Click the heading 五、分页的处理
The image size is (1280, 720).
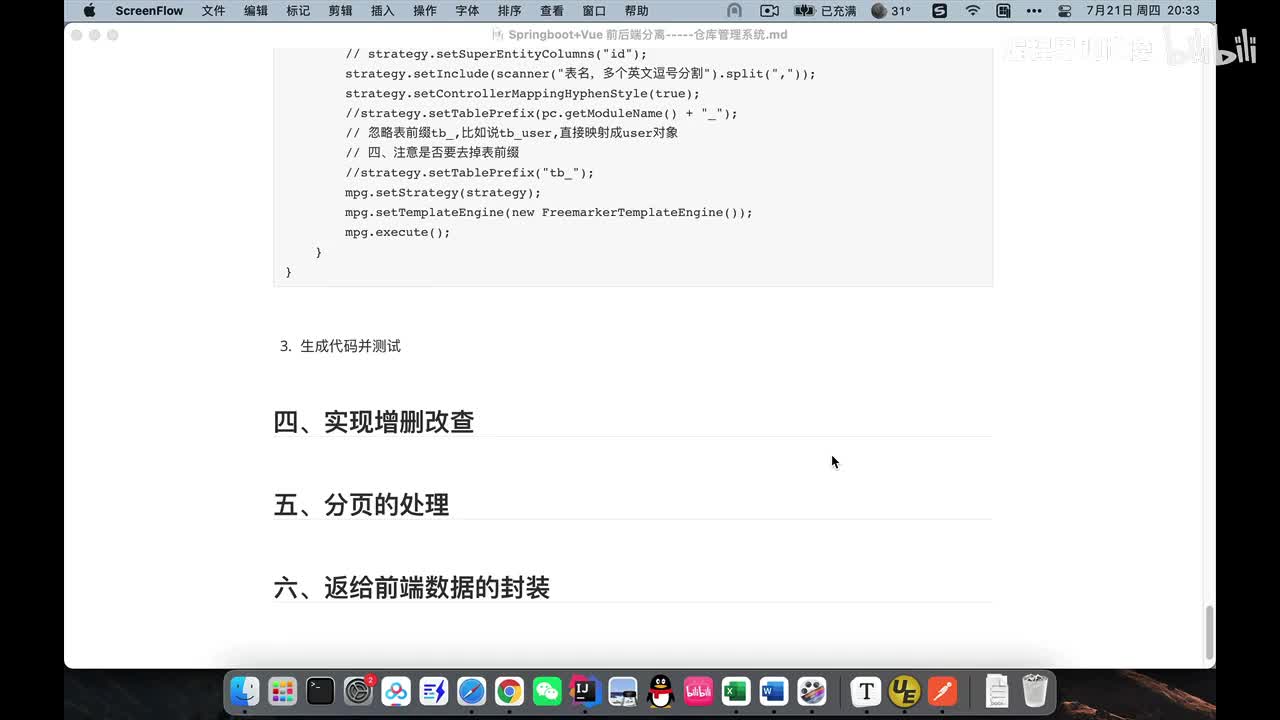(x=361, y=504)
